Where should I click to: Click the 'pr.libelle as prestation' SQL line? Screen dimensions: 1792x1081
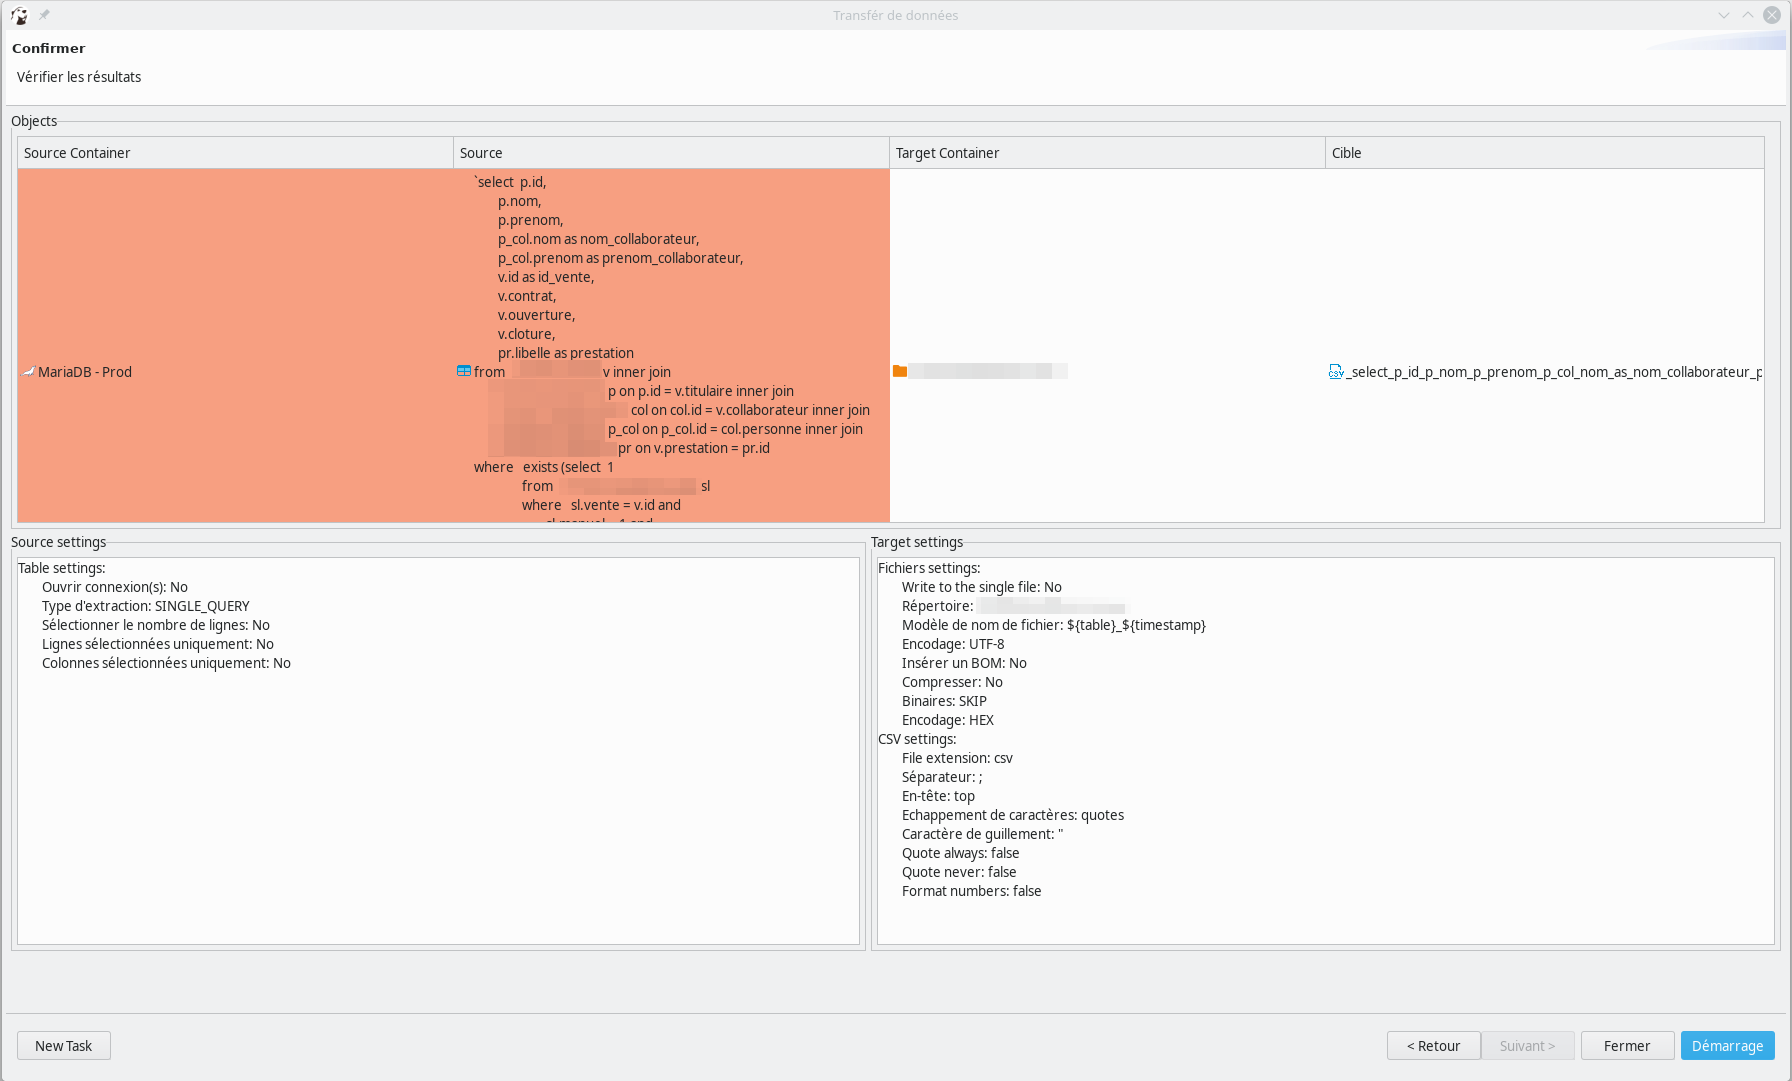click(x=566, y=353)
